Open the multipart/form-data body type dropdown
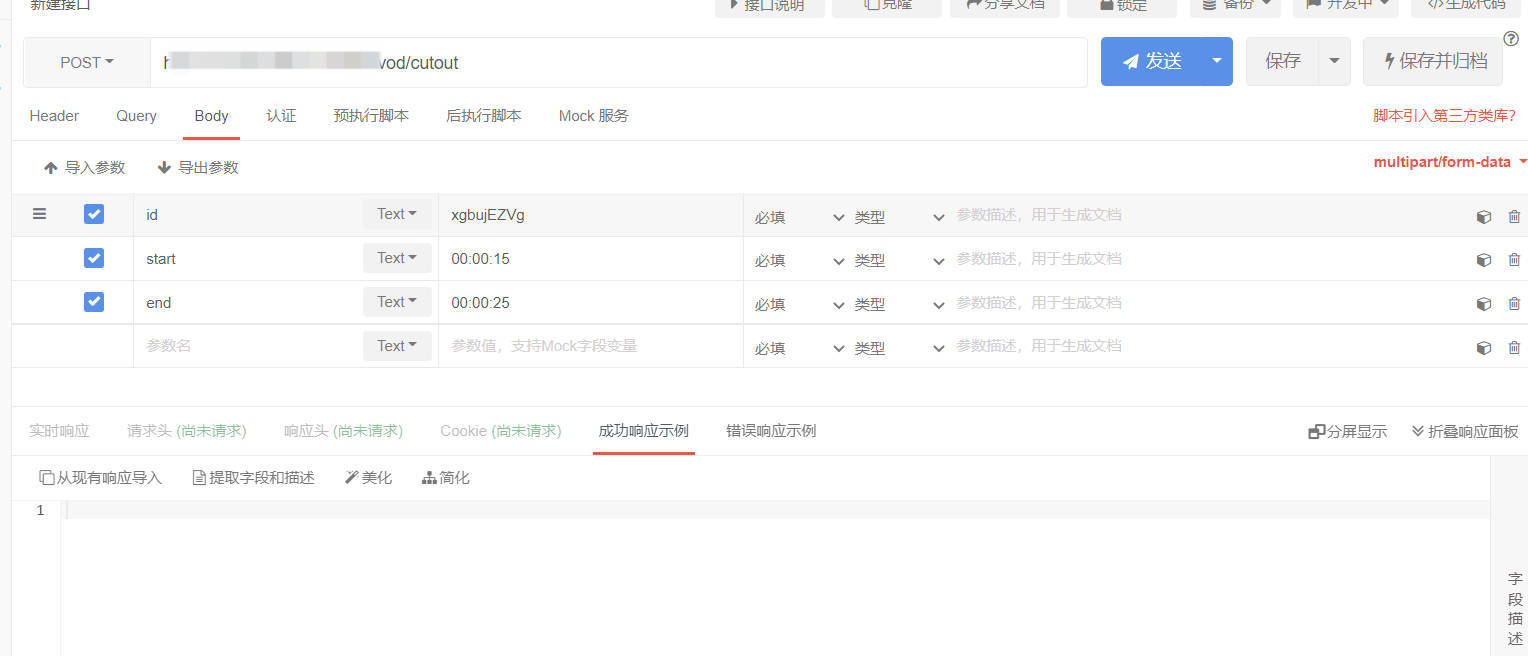This screenshot has height=656, width=1528. (x=1450, y=161)
